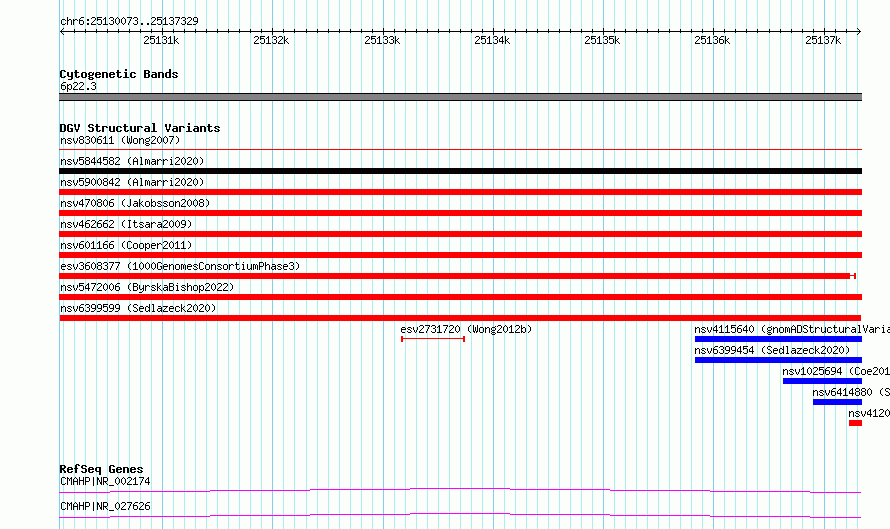Click the red nsv470806 variant bar

coord(460,213)
